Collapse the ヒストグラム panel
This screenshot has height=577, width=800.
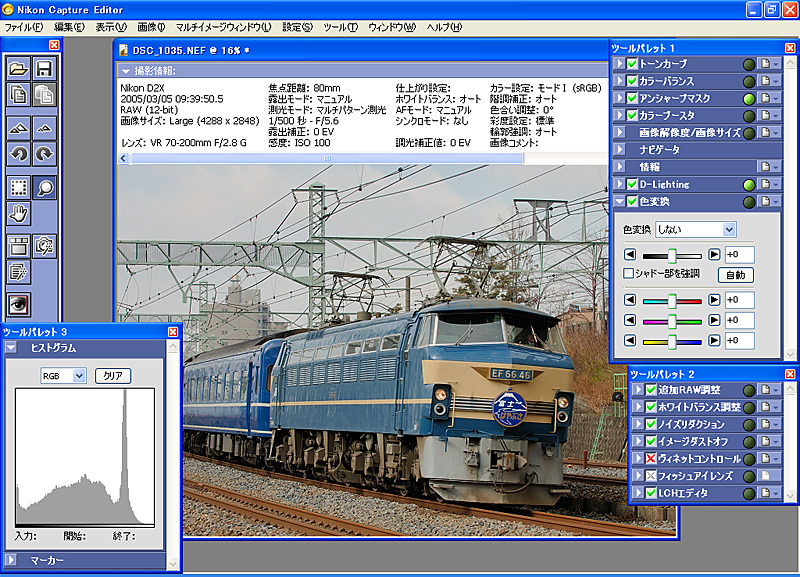(11, 348)
